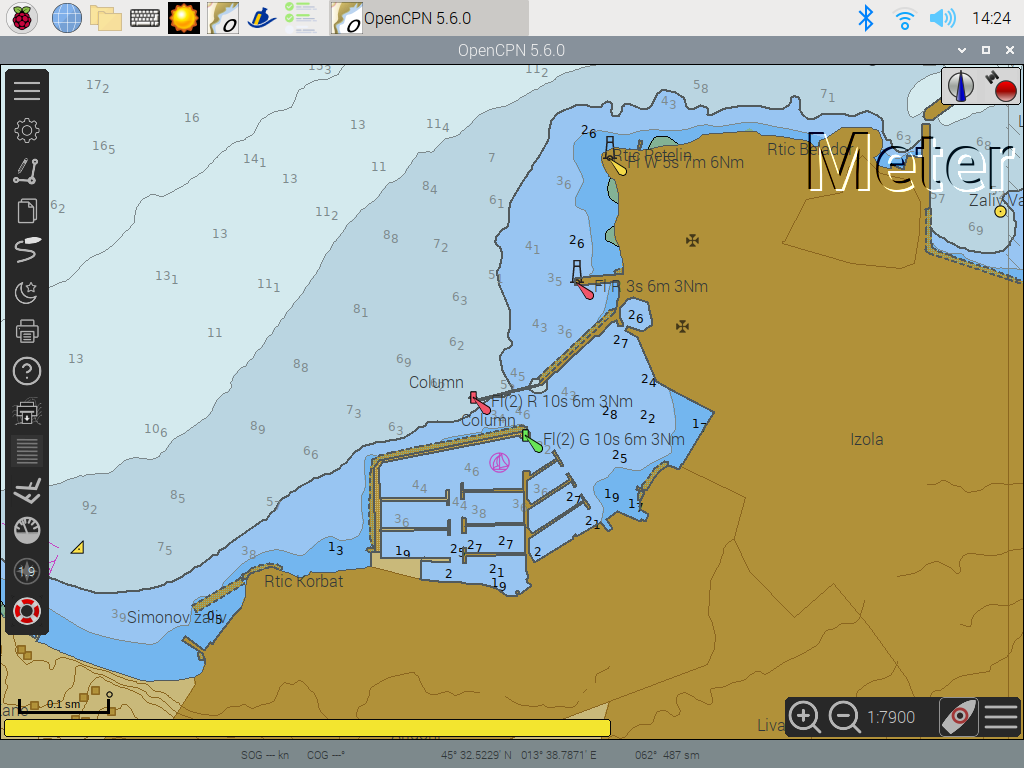This screenshot has height=768, width=1024.
Task: Open the File Manager folders icon
Action: pyautogui.click(x=106, y=18)
